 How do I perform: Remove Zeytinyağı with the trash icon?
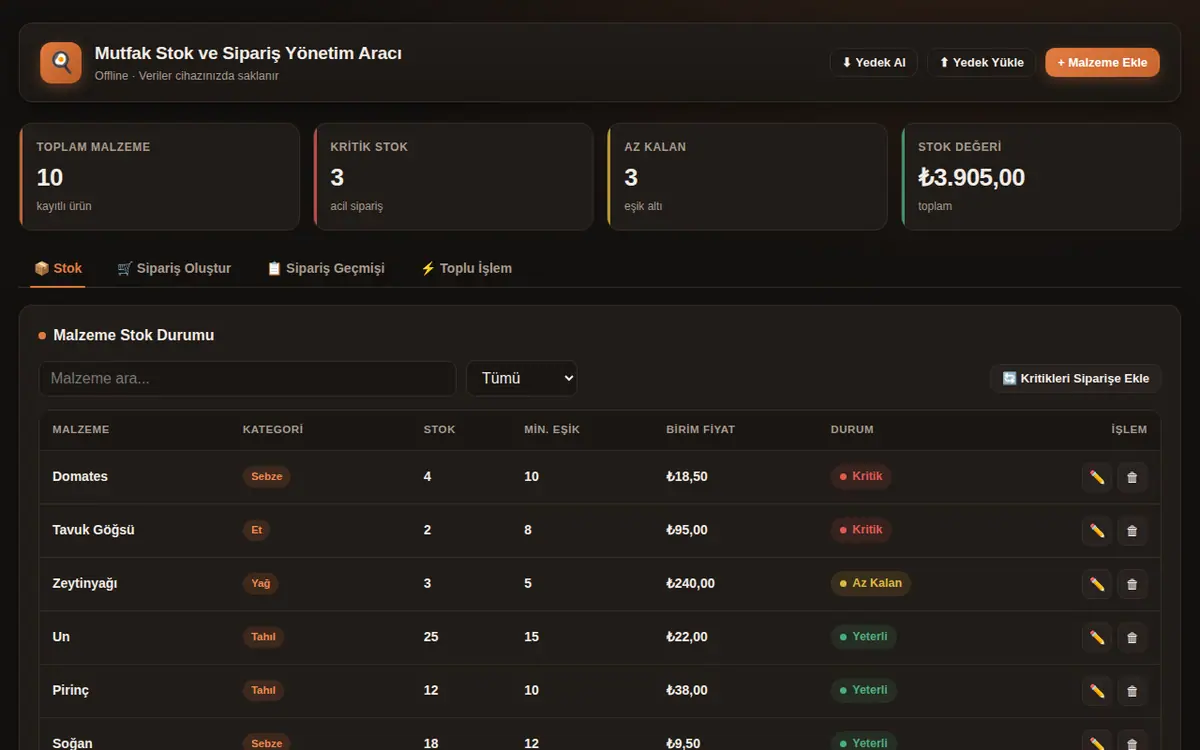click(1132, 584)
